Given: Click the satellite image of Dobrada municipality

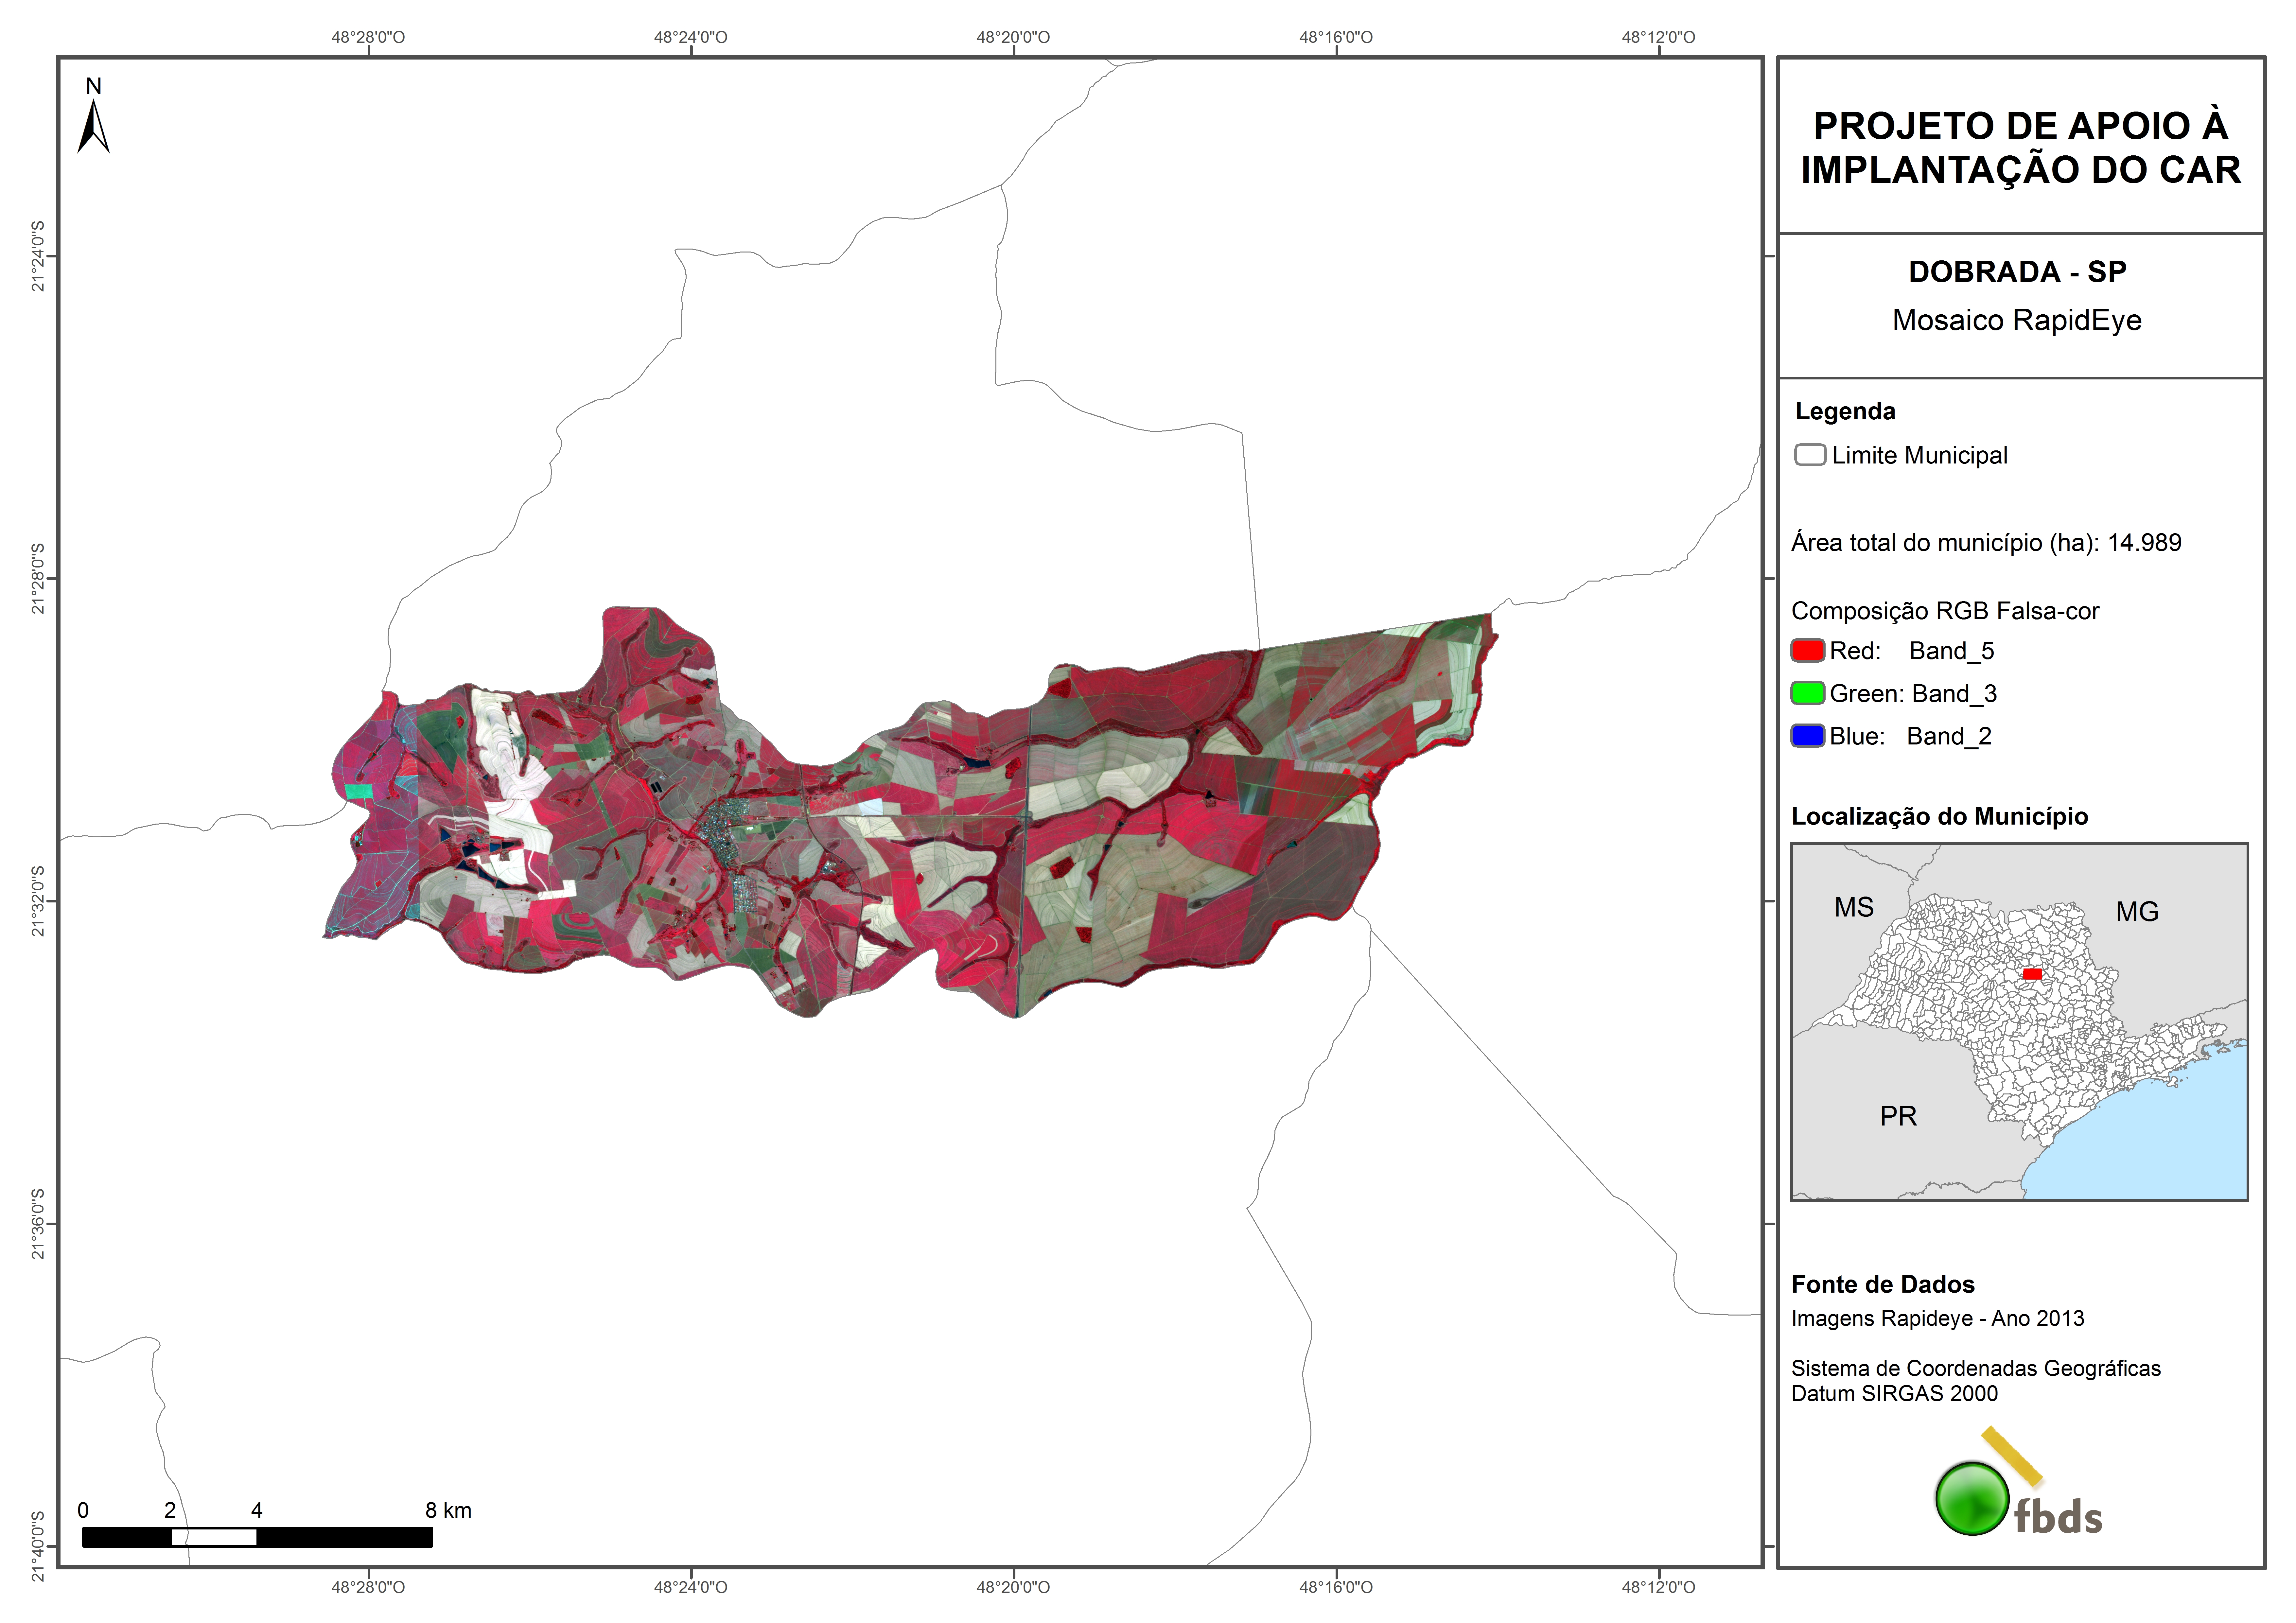Looking at the screenshot, I should tap(900, 820).
